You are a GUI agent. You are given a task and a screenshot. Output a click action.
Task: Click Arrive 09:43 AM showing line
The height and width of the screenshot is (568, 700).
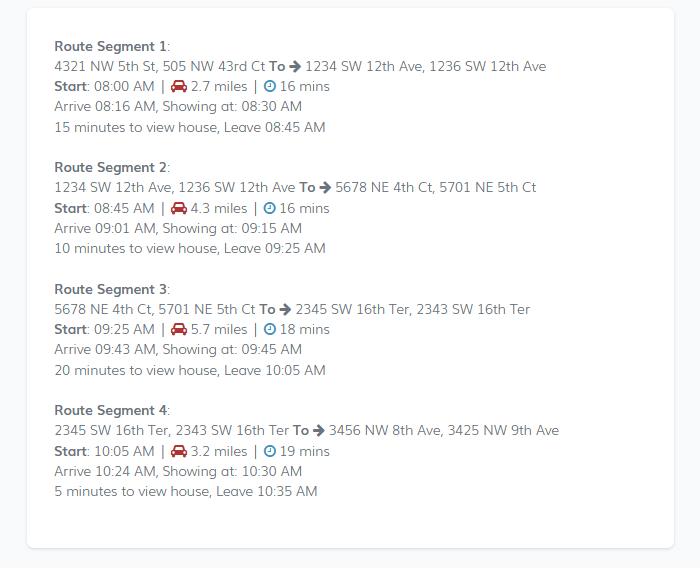pos(178,349)
